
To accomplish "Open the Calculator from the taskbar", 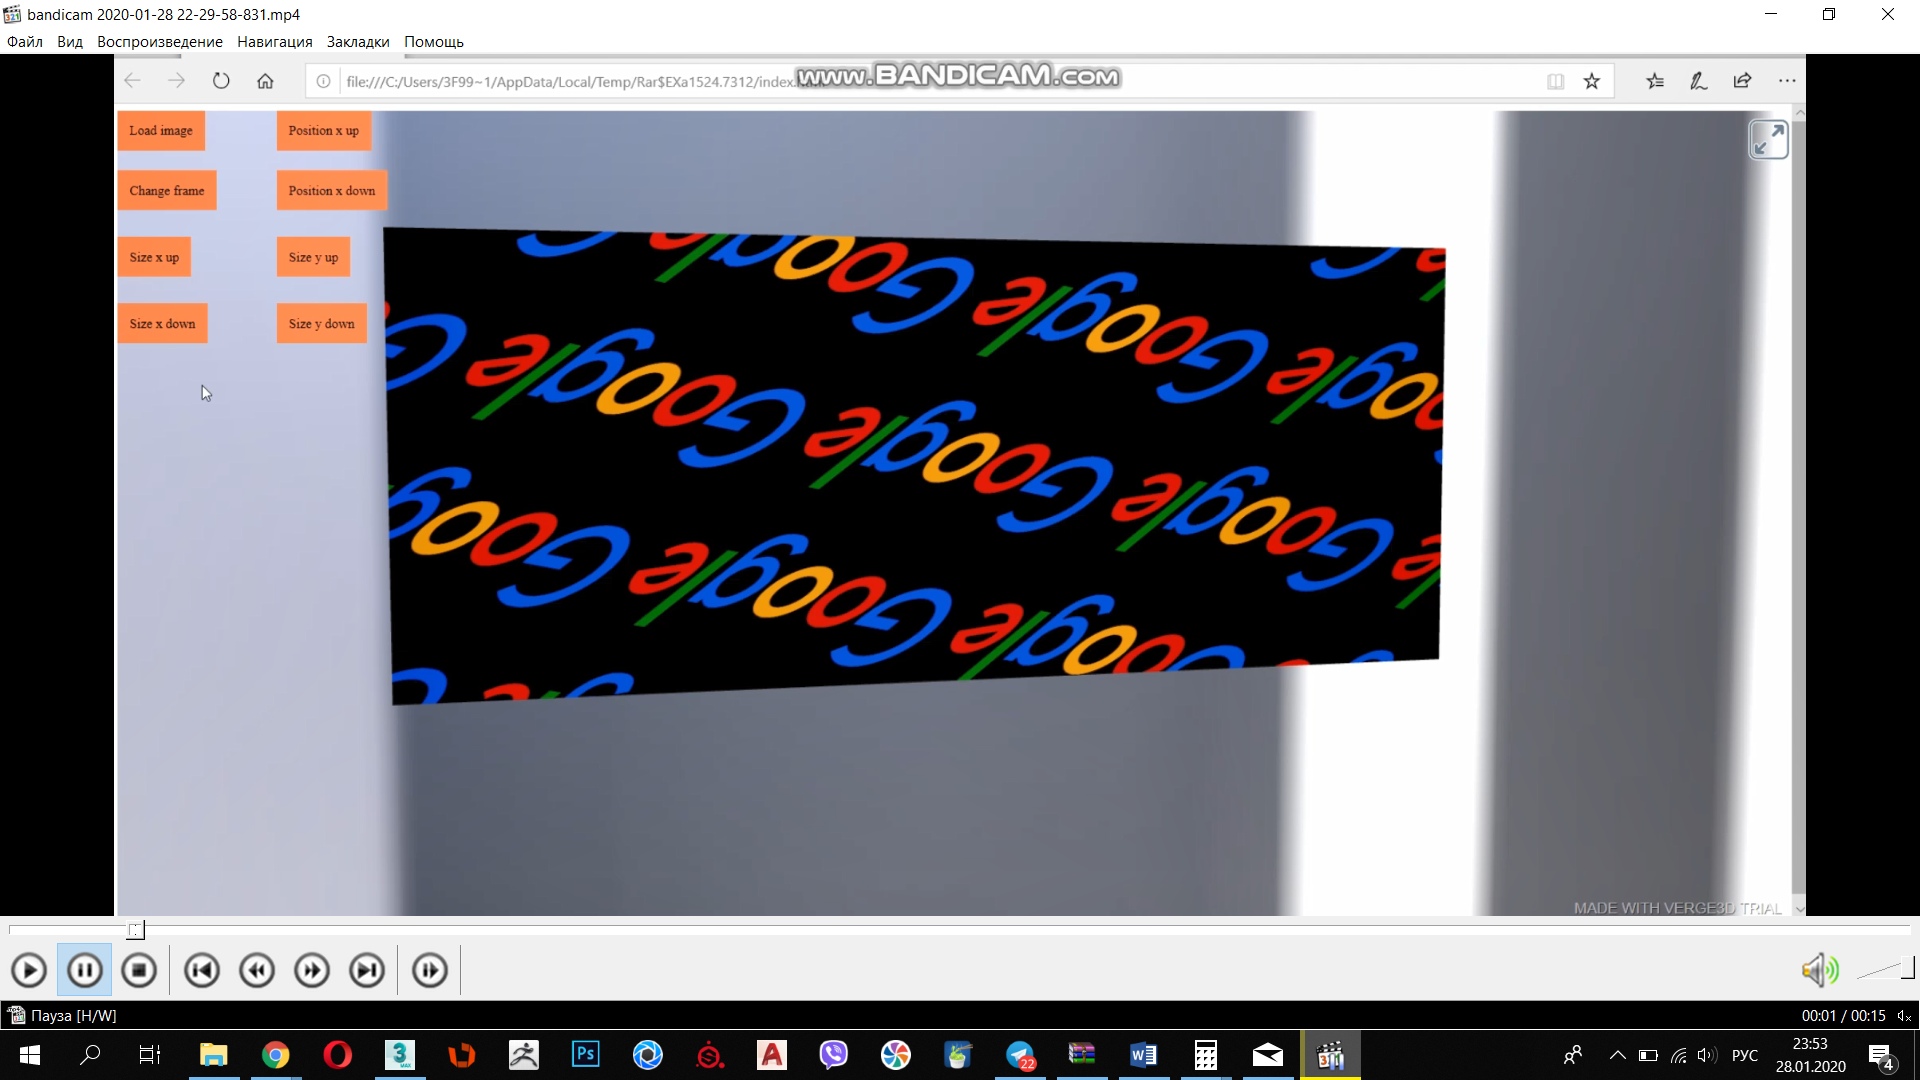I will pyautogui.click(x=1206, y=1055).
